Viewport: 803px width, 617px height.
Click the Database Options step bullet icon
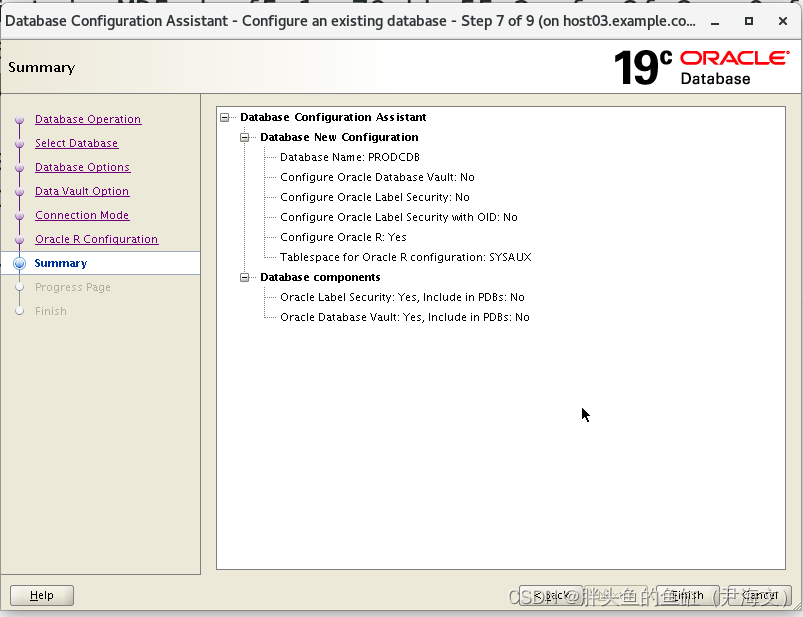(x=19, y=168)
